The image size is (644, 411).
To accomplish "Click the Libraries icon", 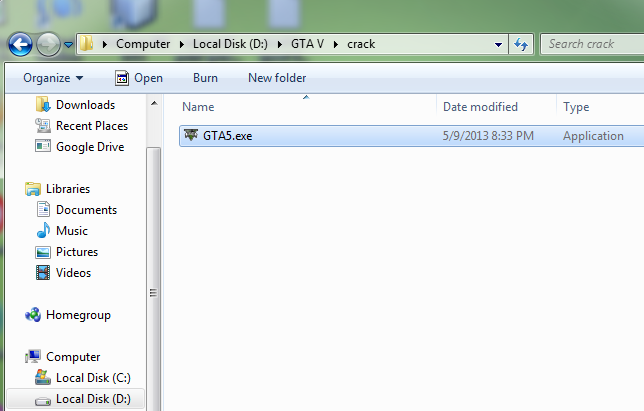I will point(33,189).
